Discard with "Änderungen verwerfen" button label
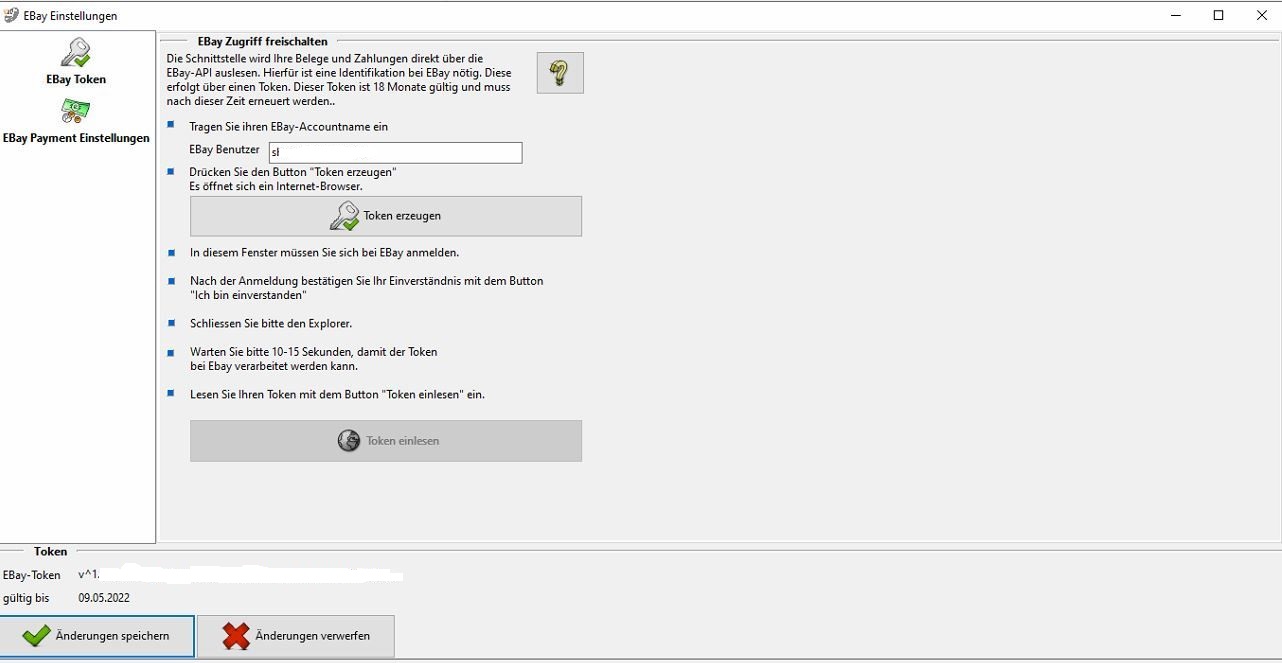The height and width of the screenshot is (663, 1282). [x=312, y=636]
